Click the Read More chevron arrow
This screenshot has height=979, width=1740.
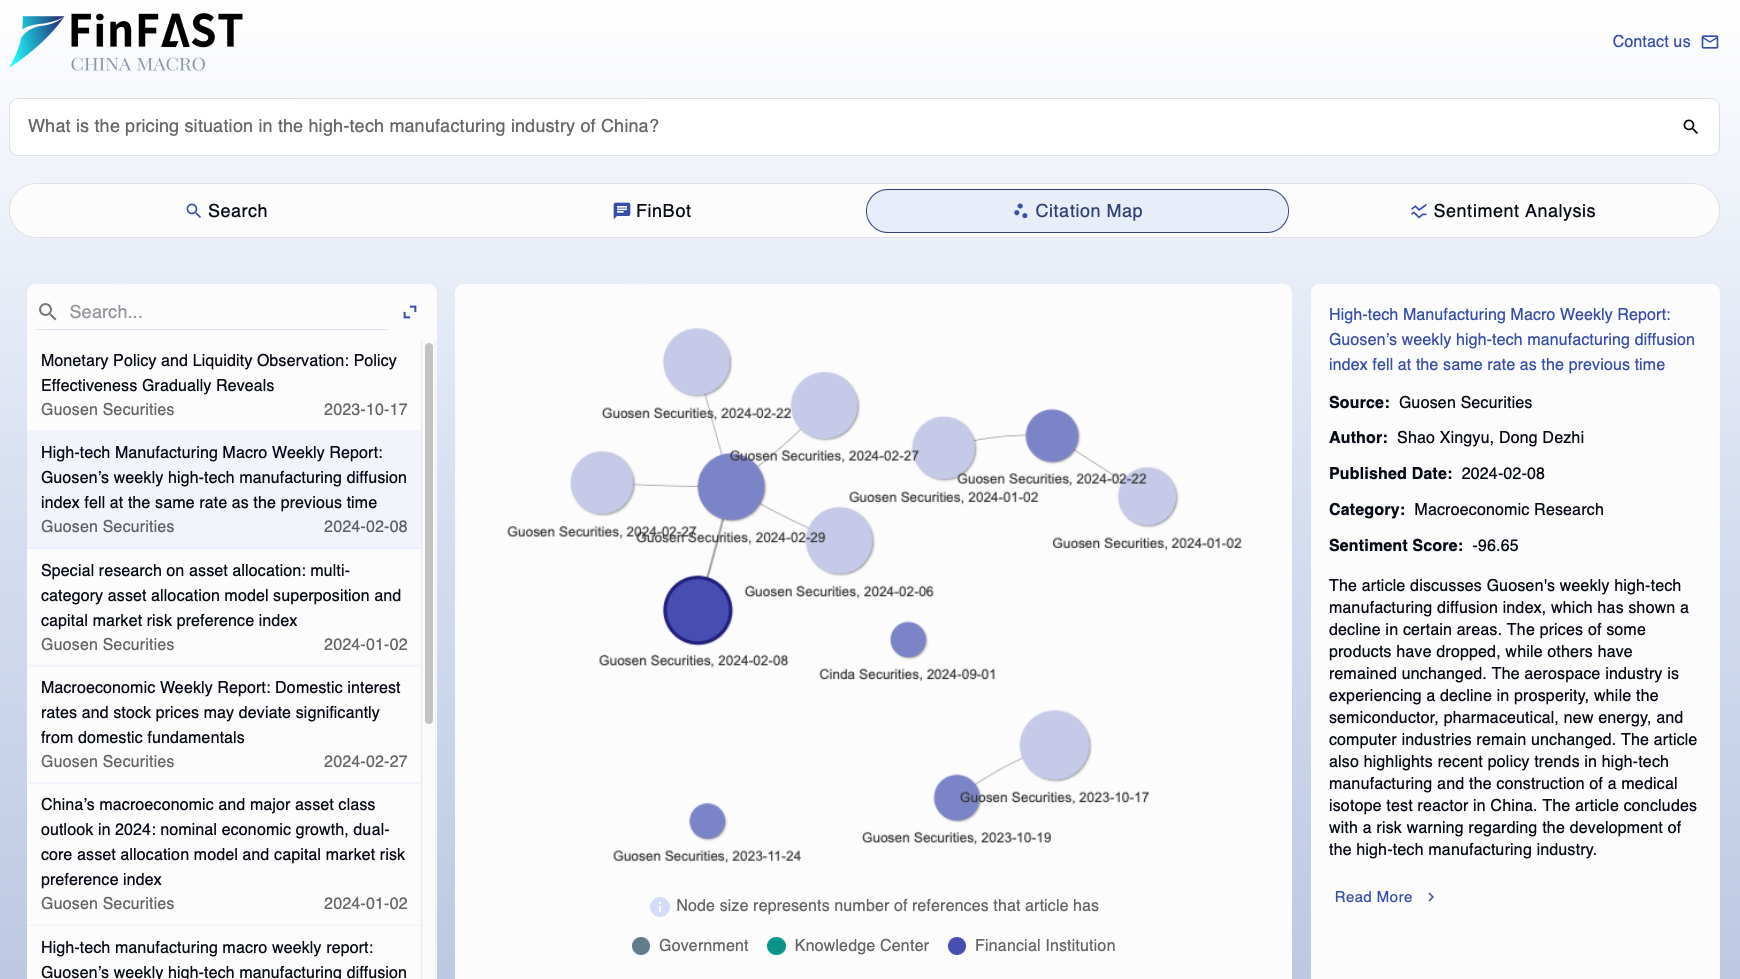coord(1431,897)
